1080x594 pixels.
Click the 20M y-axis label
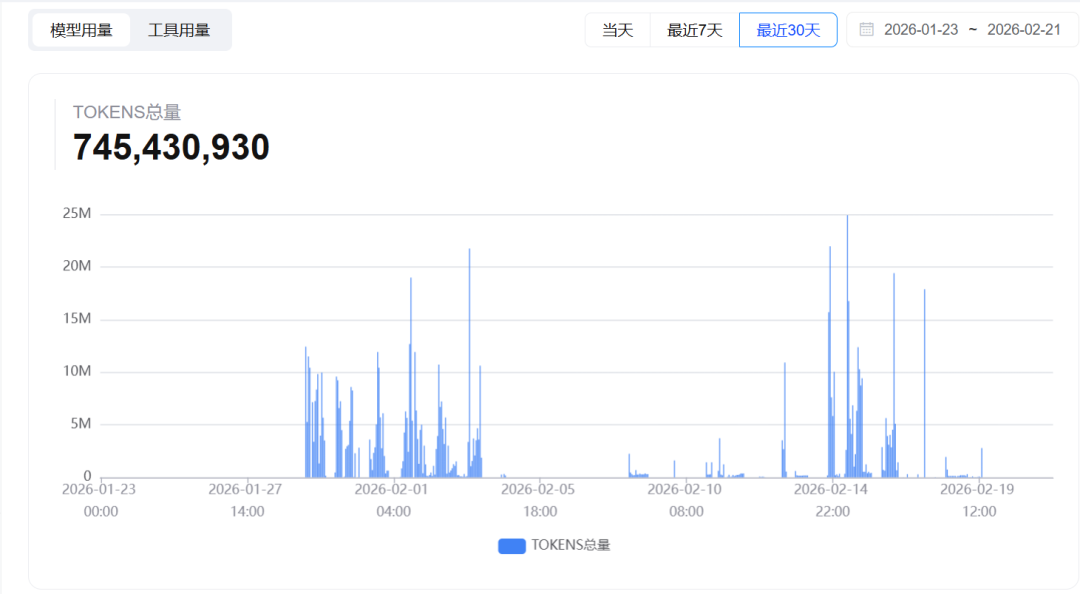tap(76, 266)
